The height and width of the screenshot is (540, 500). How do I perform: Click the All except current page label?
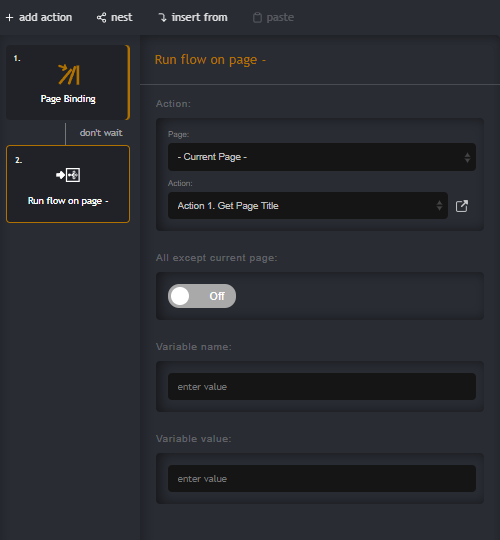pyautogui.click(x=216, y=258)
